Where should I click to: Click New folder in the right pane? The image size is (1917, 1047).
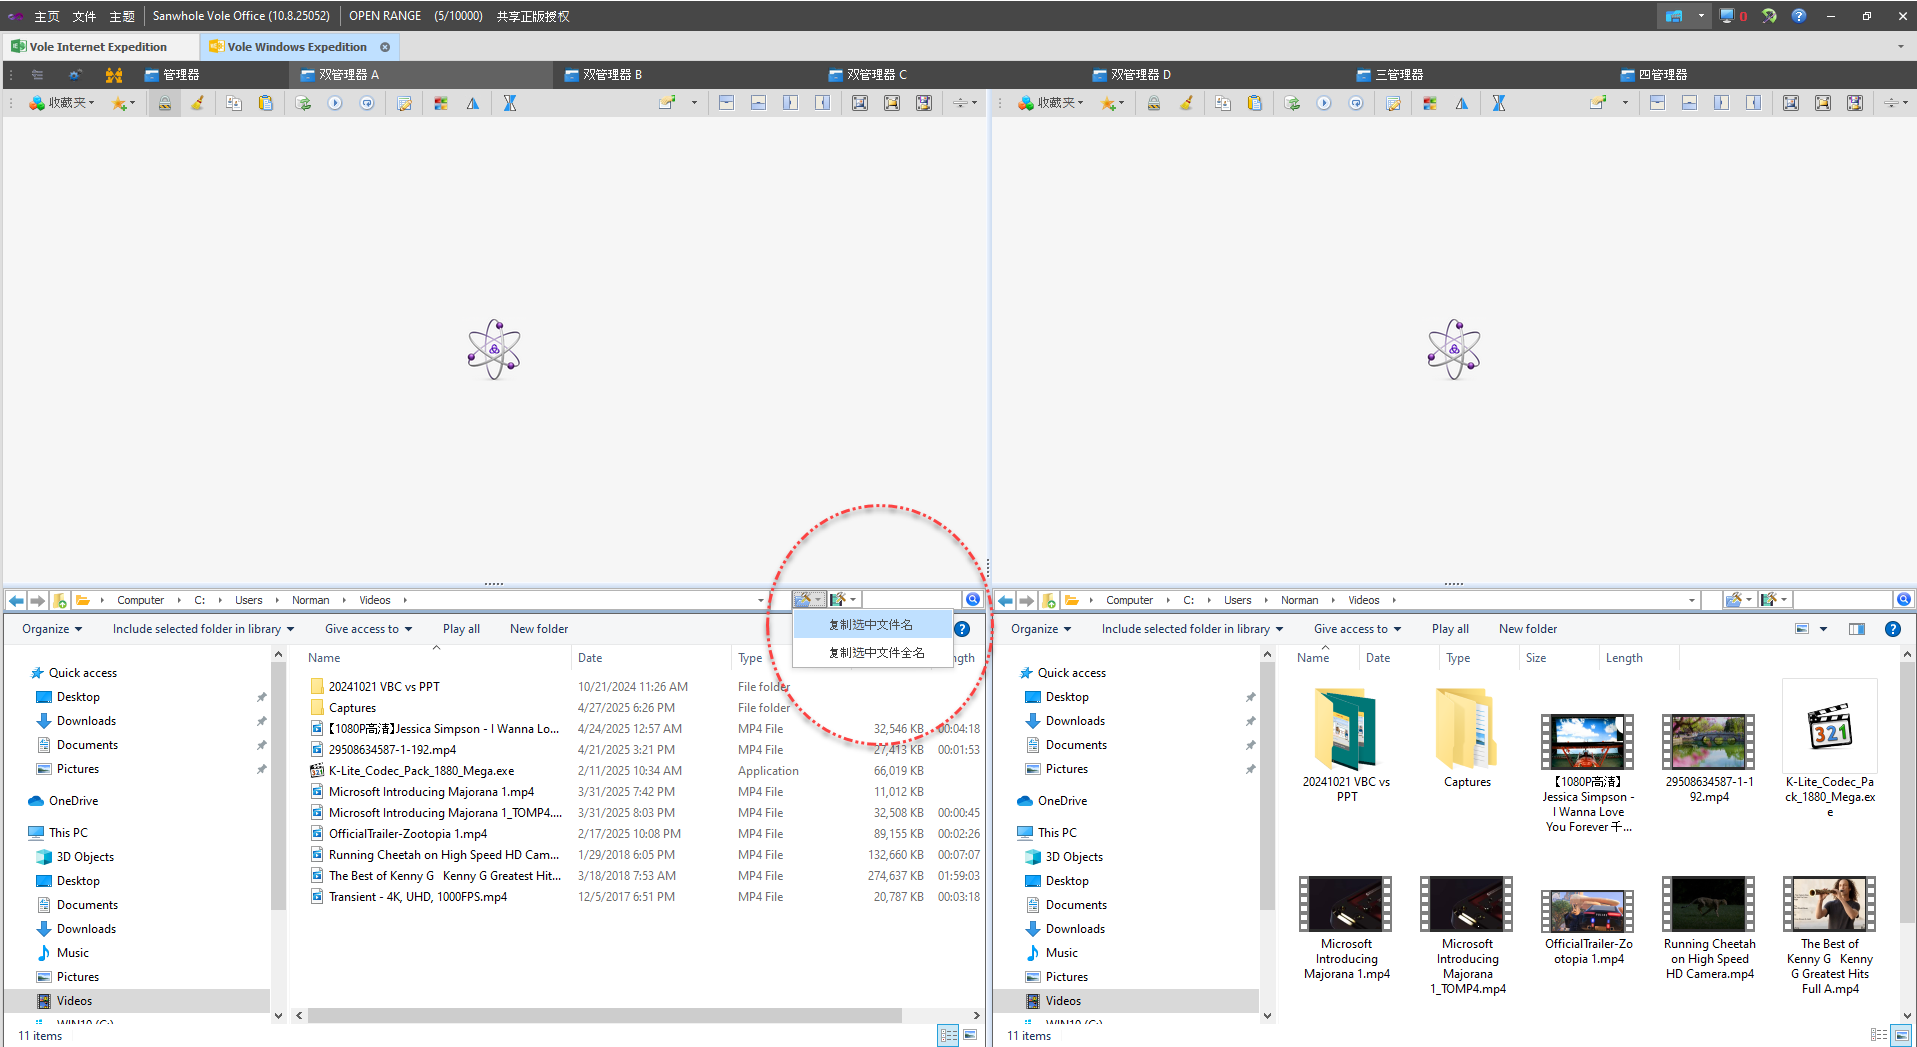click(1528, 629)
